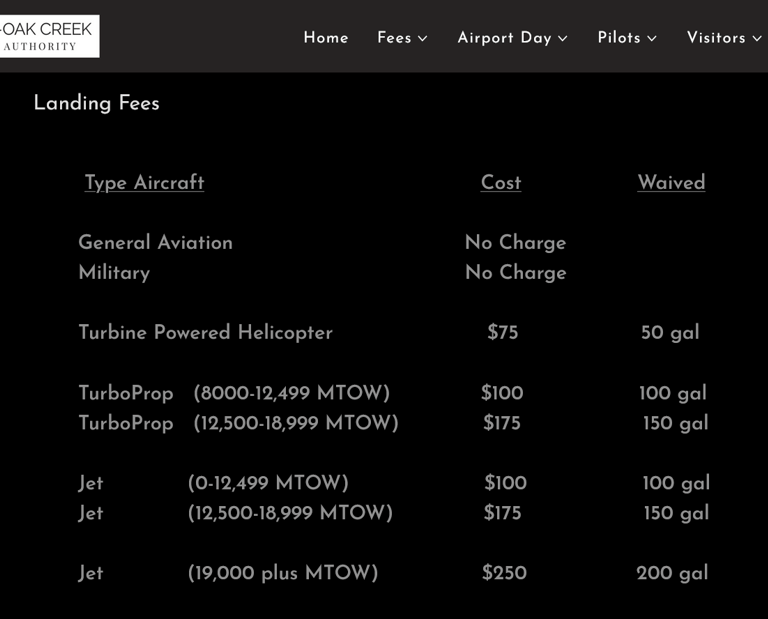Expand the chevron next to Airport Day
The image size is (768, 619).
563,39
